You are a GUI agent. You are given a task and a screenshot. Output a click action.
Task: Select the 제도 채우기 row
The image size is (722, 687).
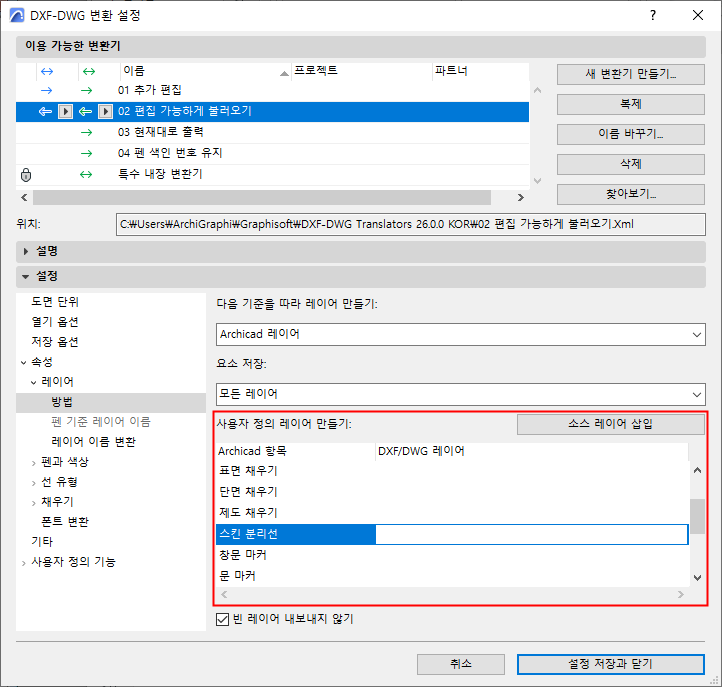coord(452,513)
